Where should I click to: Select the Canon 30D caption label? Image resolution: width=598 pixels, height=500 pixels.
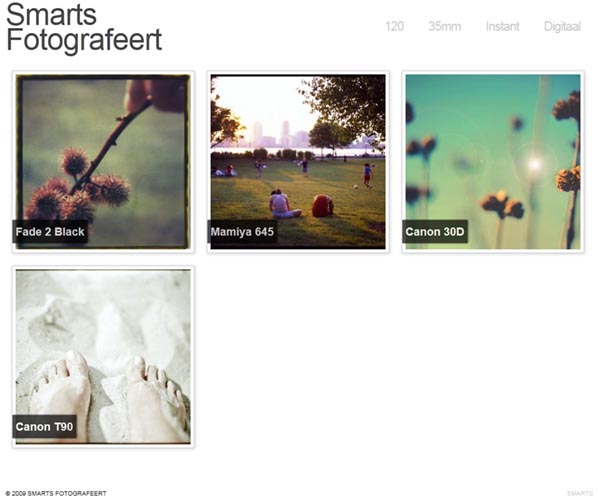(435, 232)
